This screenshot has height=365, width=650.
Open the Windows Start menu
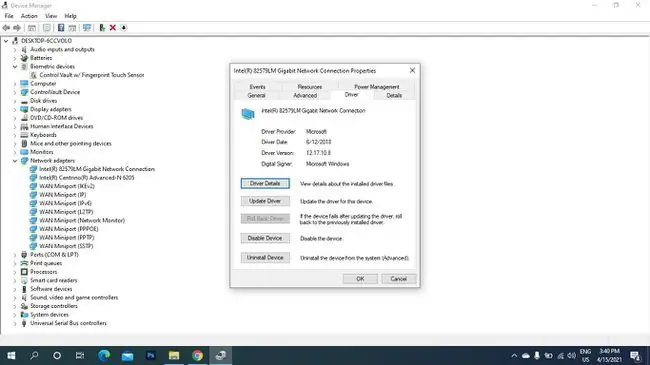(x=11, y=355)
